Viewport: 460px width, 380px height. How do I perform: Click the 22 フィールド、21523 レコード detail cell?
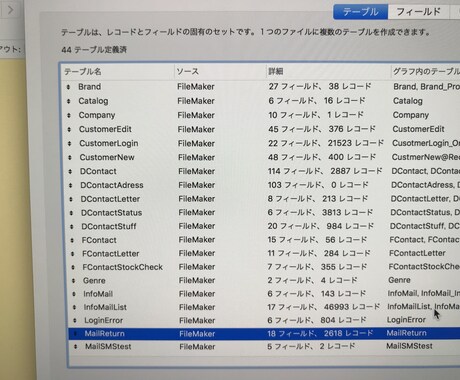(326, 143)
